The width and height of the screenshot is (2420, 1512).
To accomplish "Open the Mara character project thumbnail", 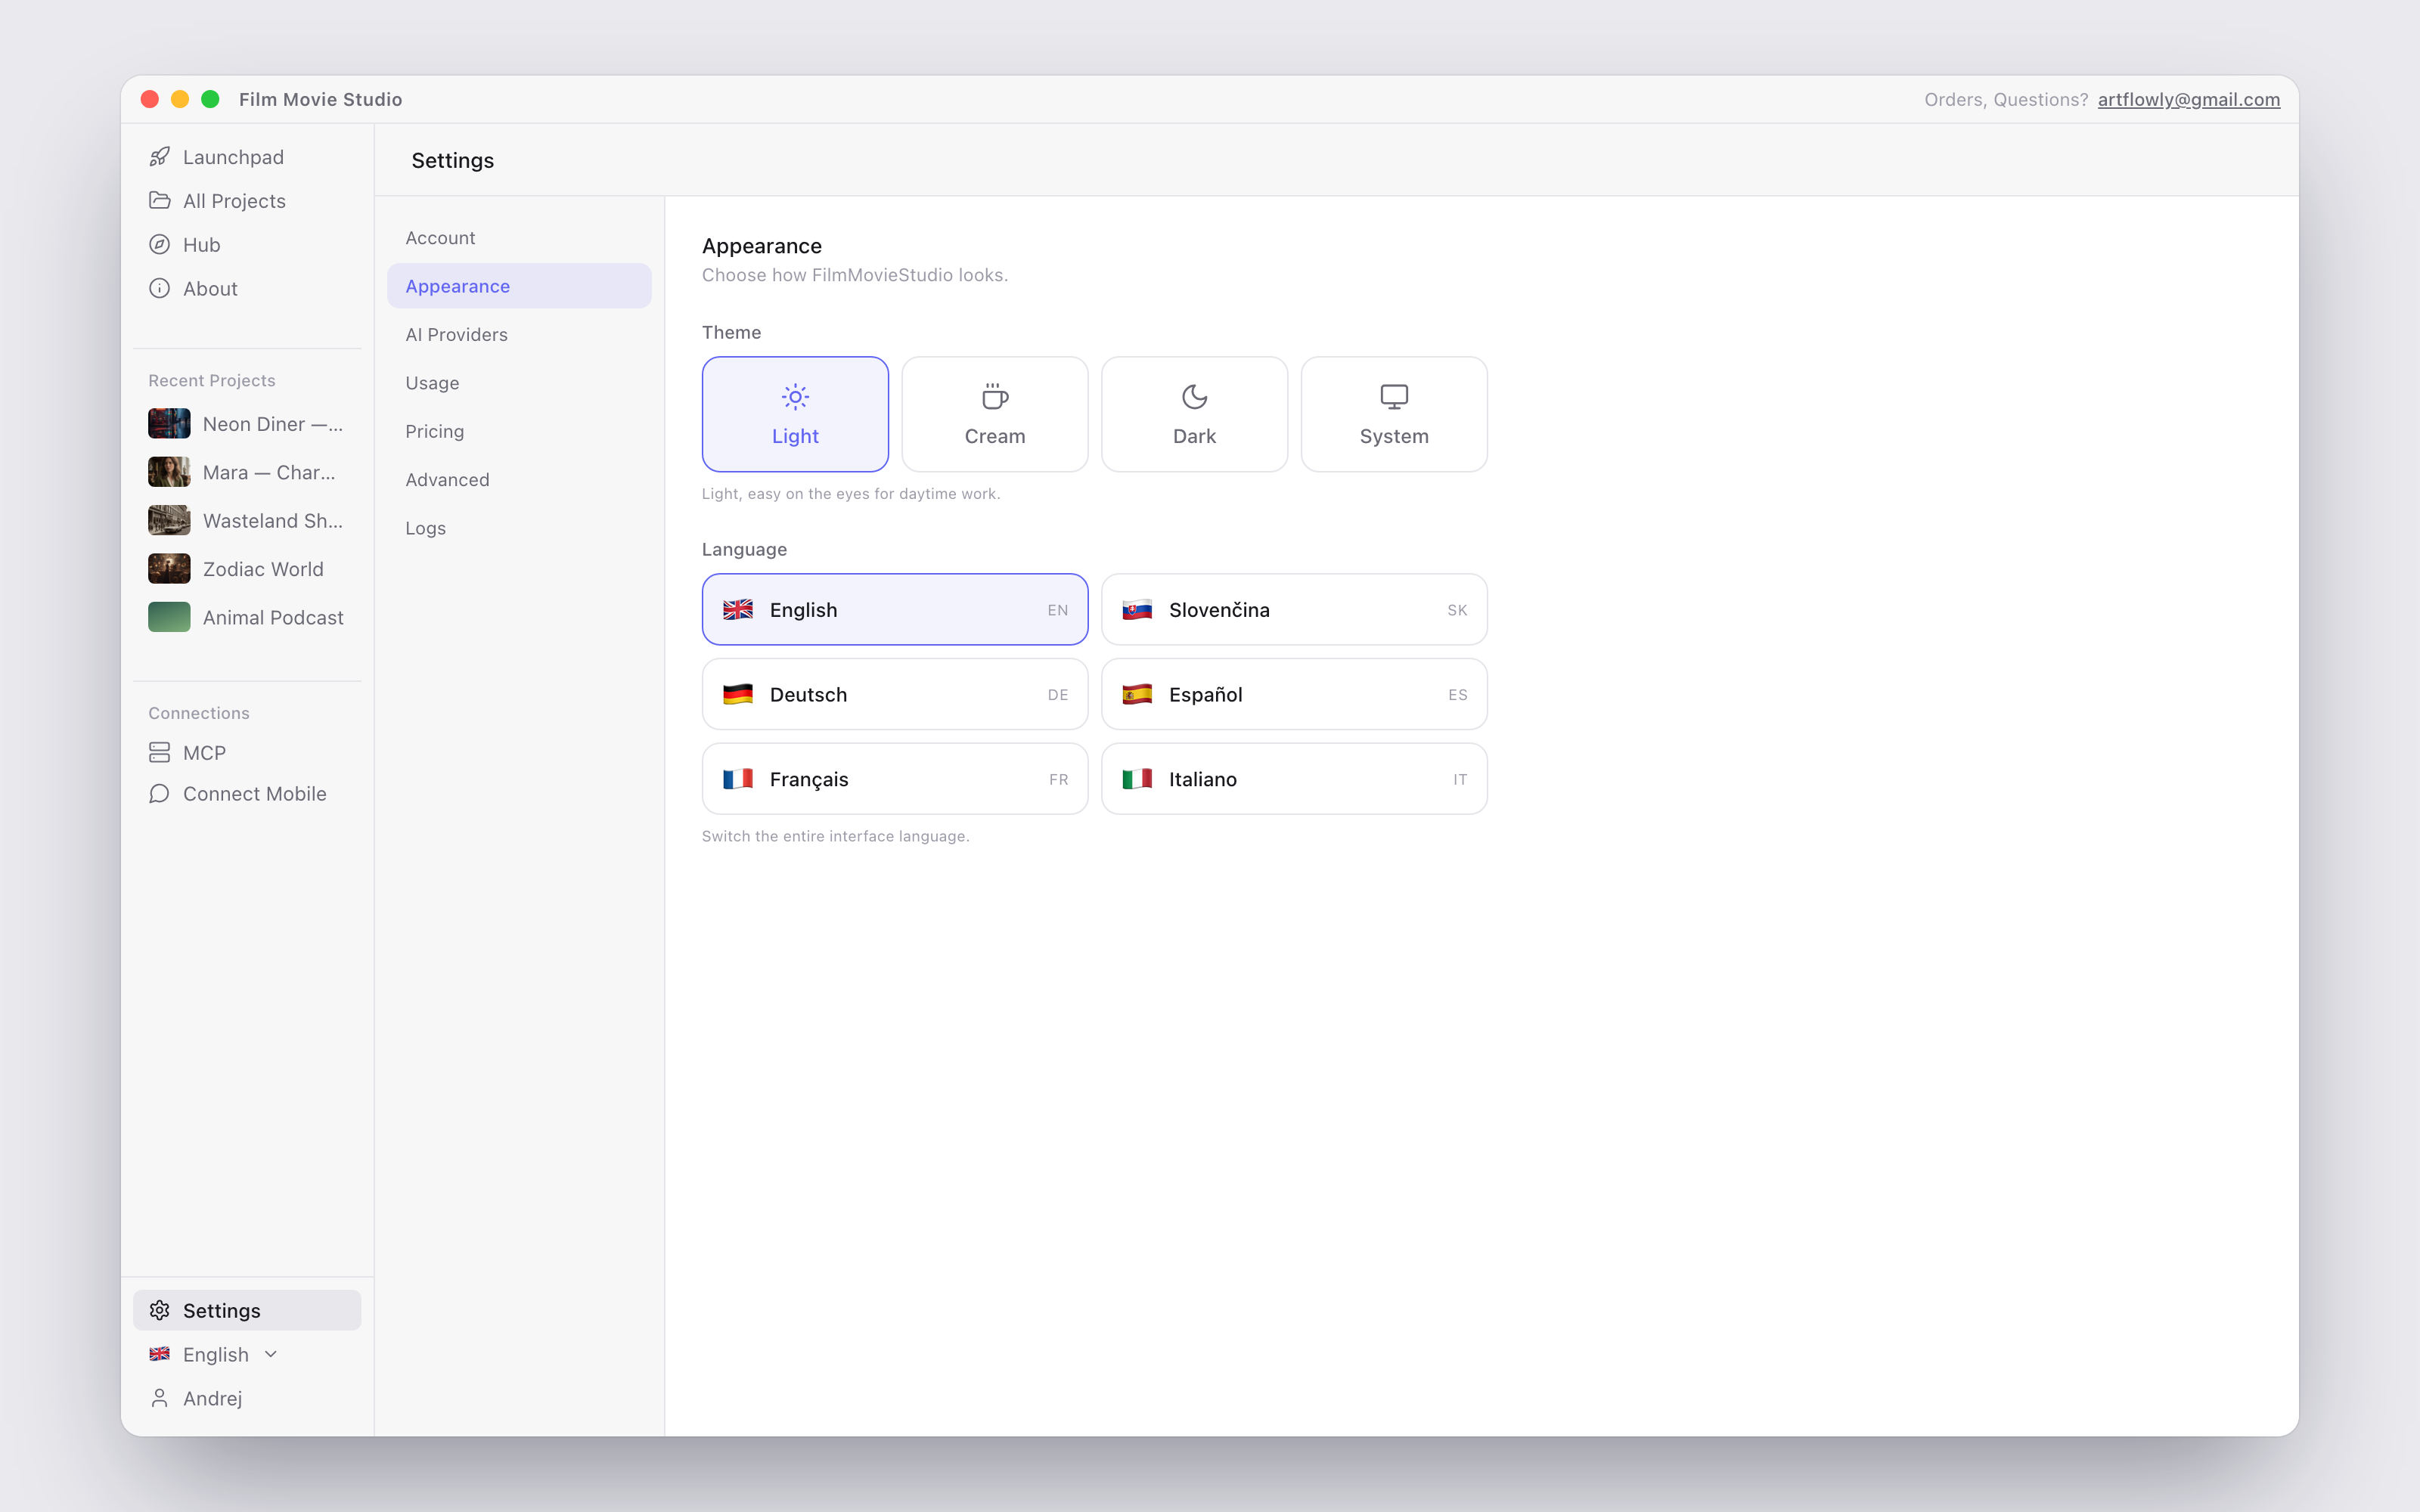I will (x=169, y=472).
